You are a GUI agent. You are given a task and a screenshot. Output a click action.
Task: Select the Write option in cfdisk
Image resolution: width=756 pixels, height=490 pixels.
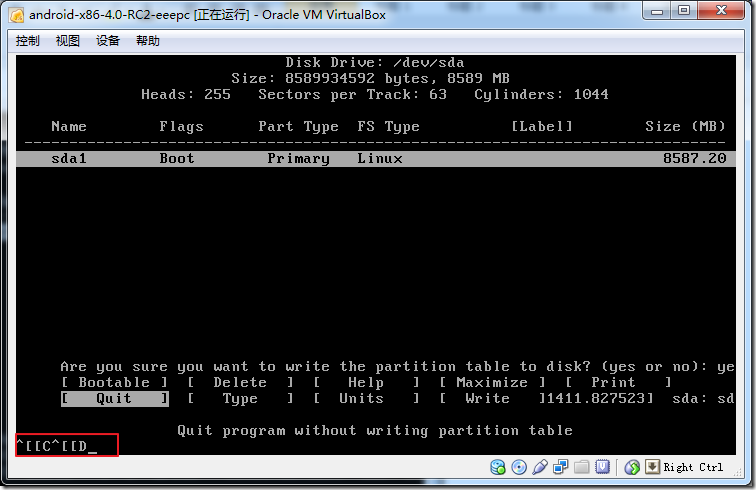pos(492,399)
